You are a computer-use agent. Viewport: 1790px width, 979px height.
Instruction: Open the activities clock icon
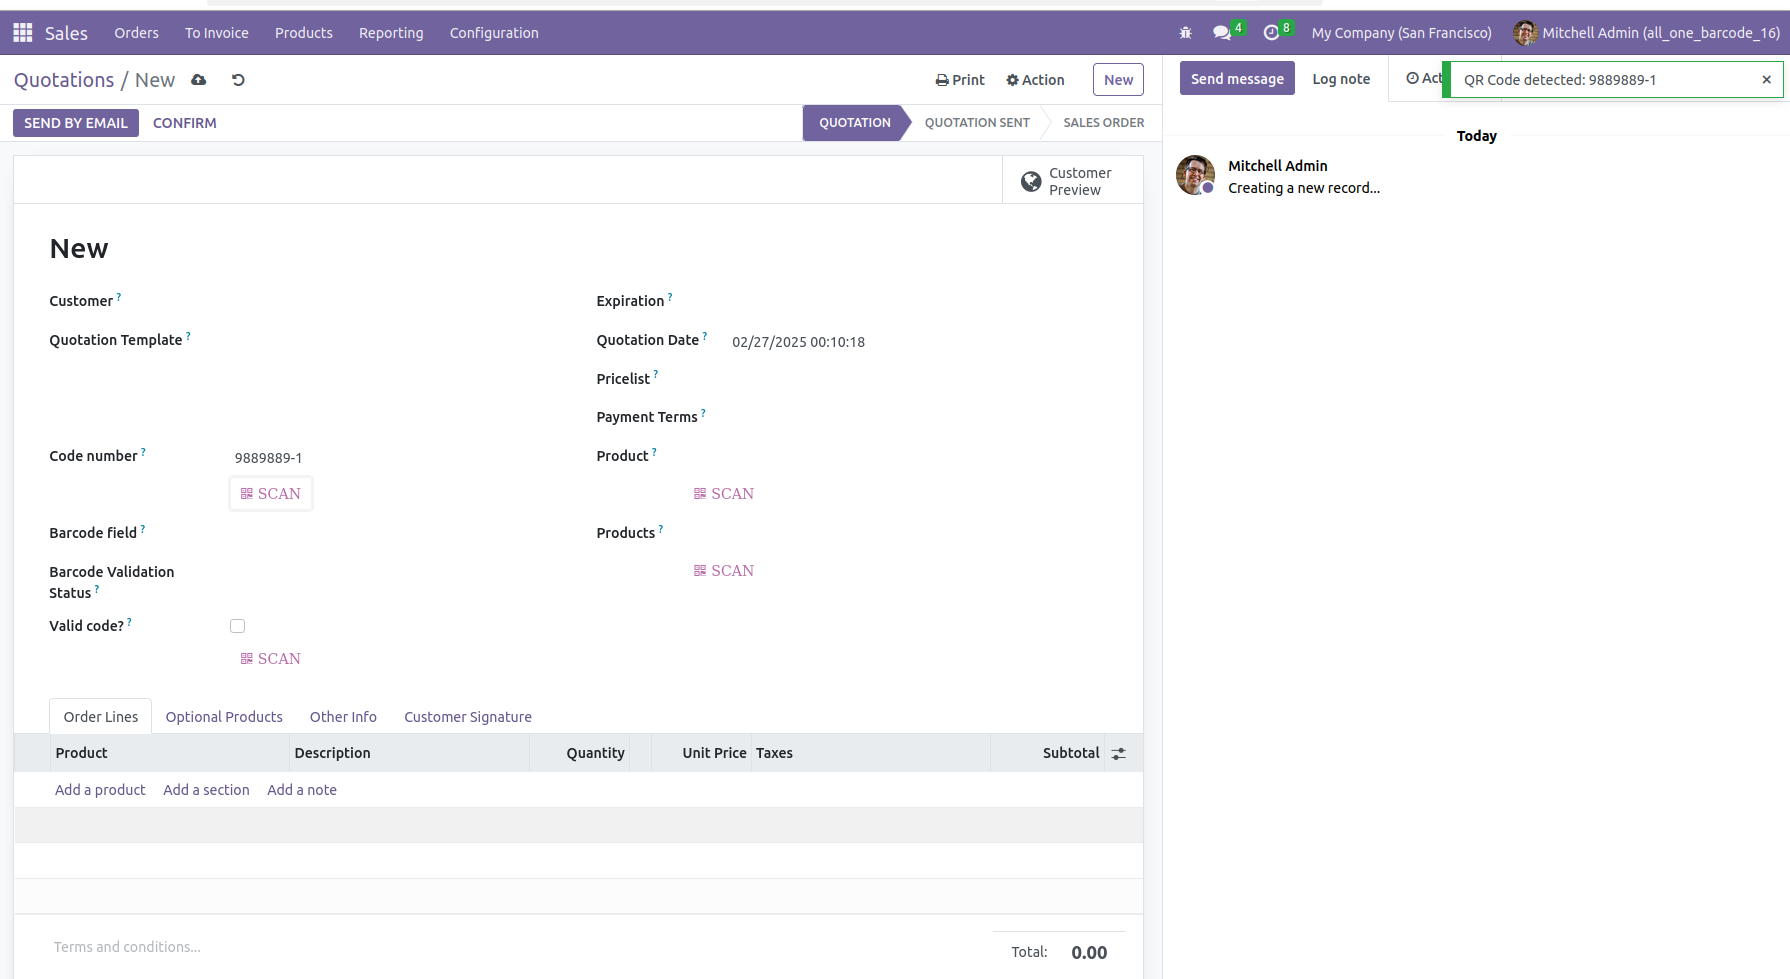point(1271,33)
